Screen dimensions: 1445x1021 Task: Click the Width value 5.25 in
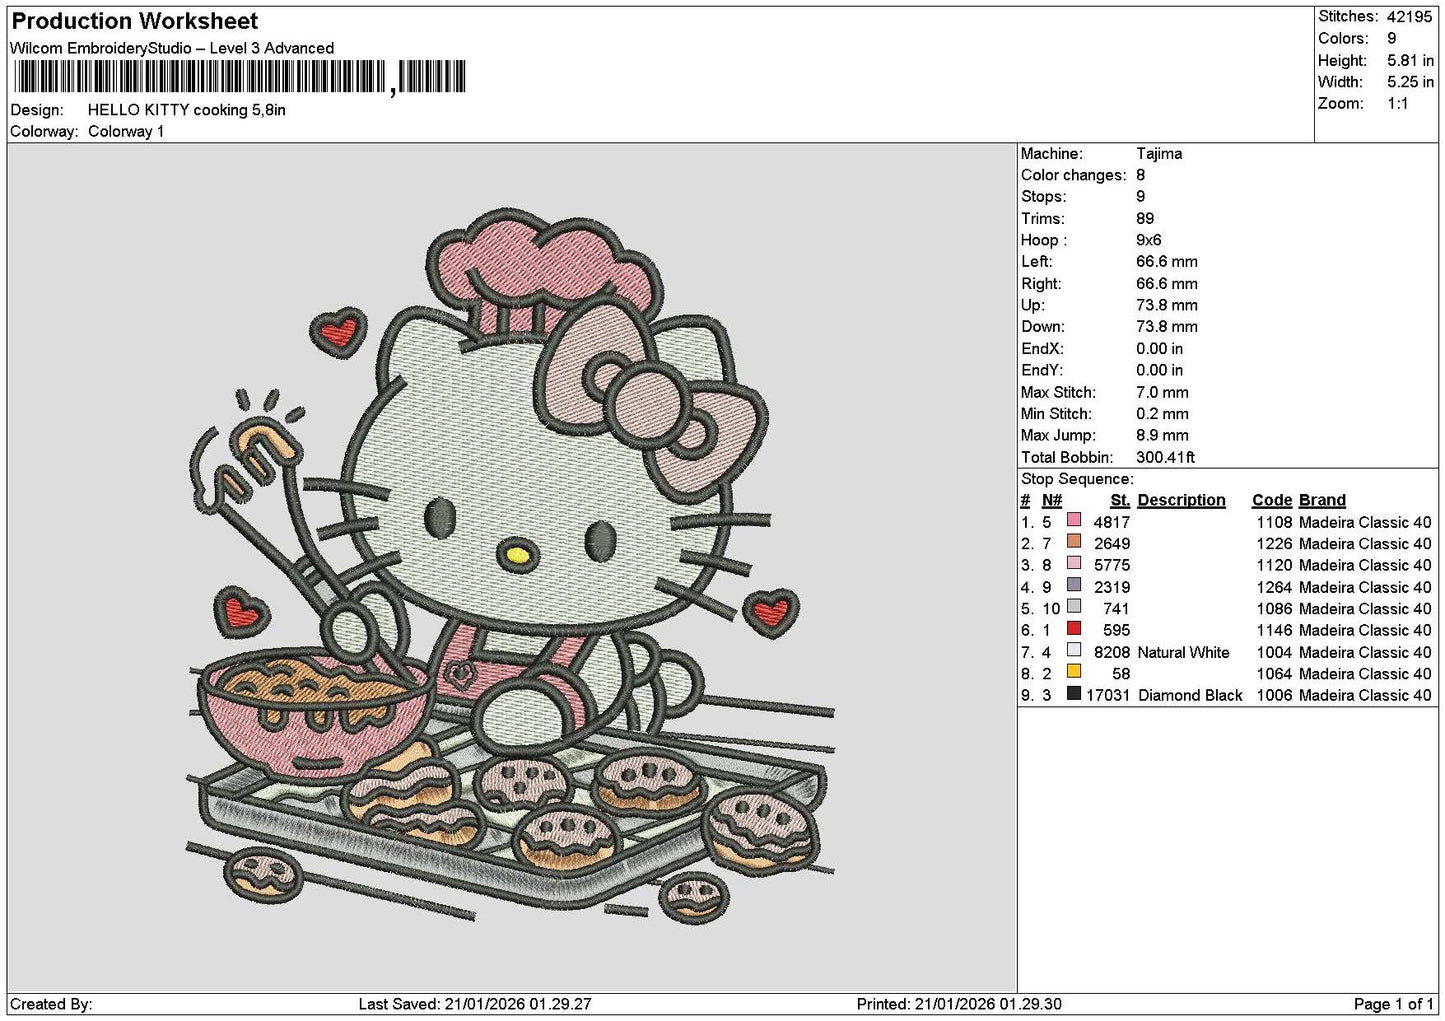click(1410, 82)
